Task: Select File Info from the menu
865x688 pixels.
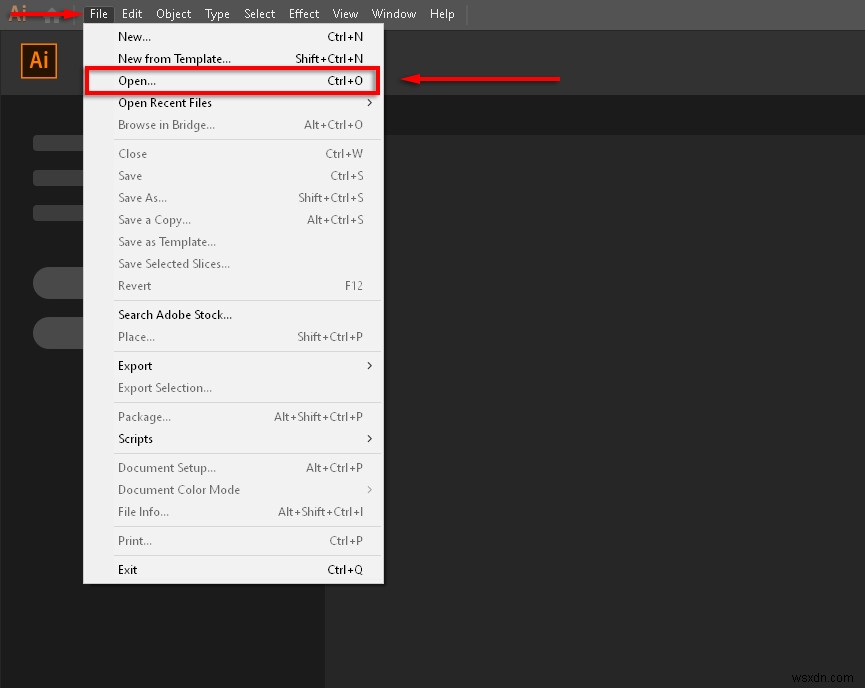Action: click(x=142, y=511)
